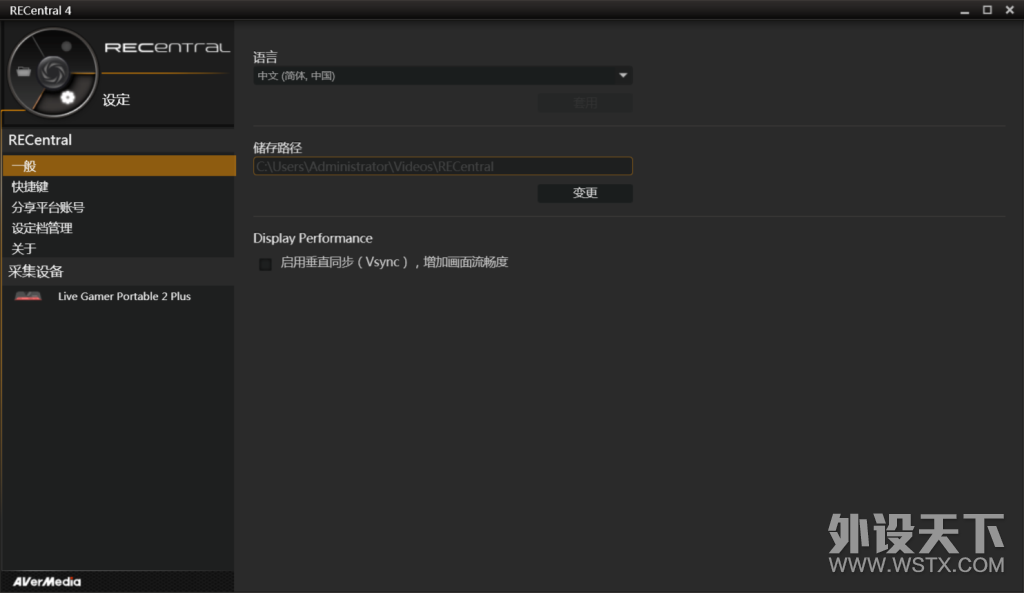The image size is (1024, 593).
Task: Click the RECentral section header in sidebar
Action: (x=40, y=140)
